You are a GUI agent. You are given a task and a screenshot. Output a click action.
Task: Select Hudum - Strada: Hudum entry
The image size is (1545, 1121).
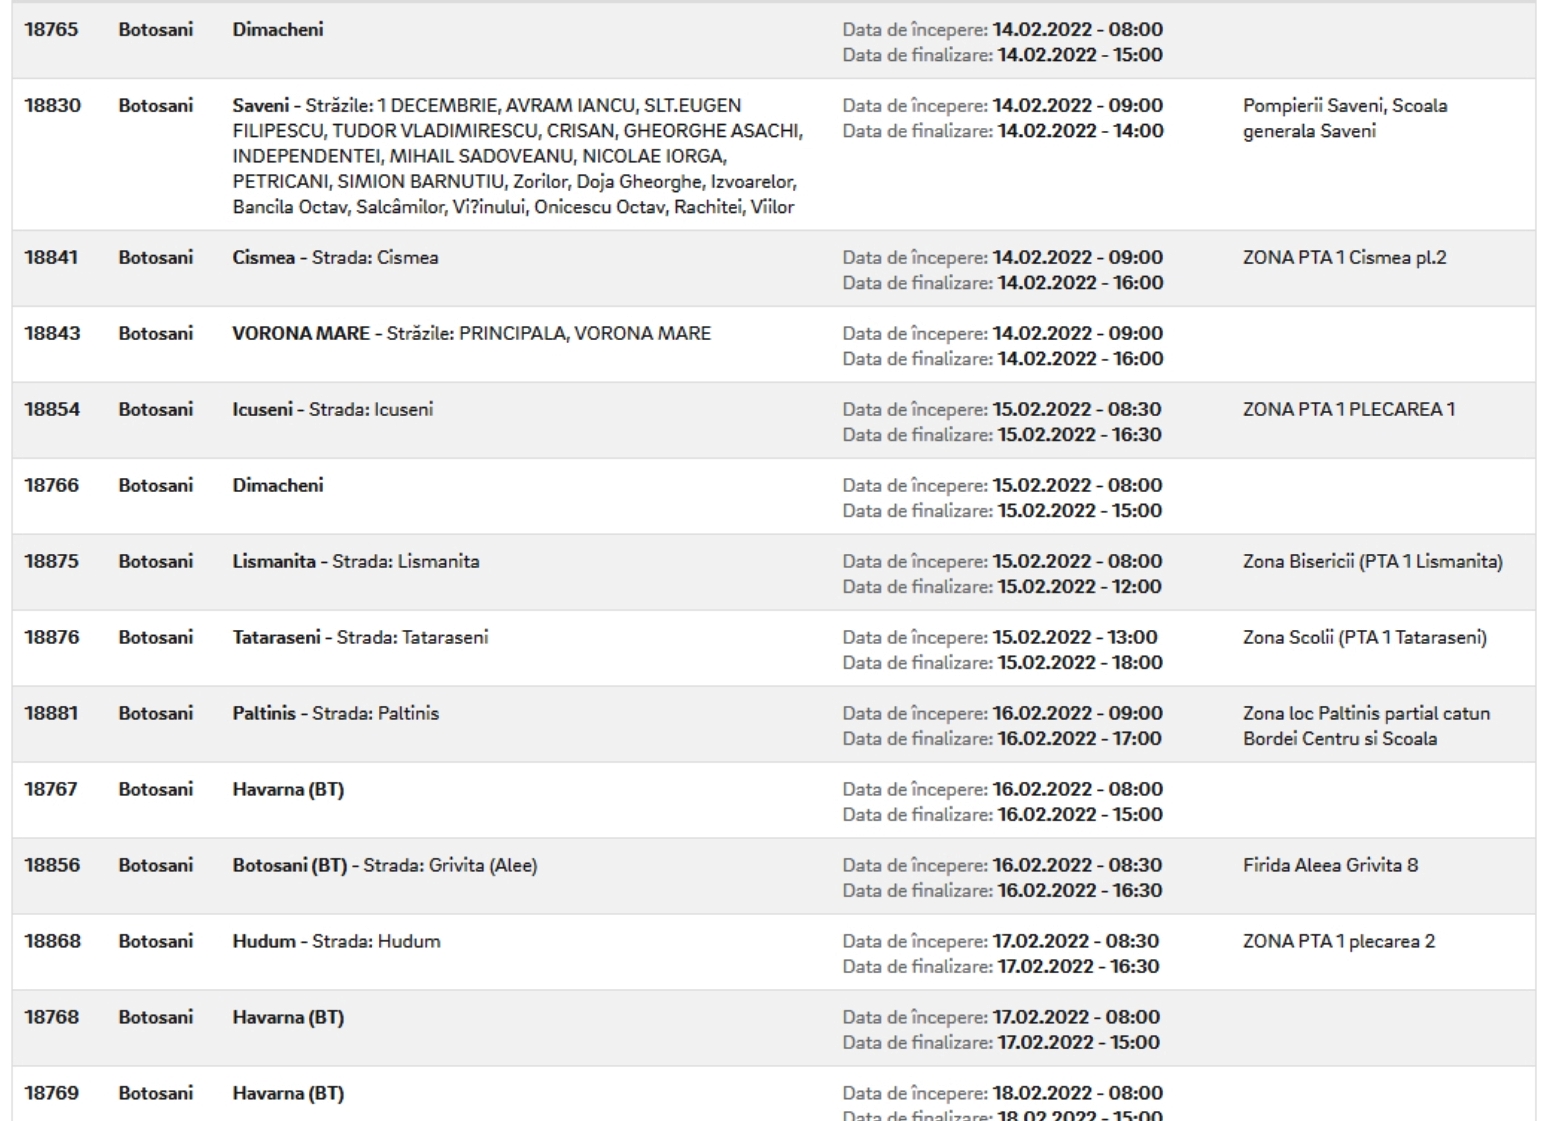pos(336,942)
